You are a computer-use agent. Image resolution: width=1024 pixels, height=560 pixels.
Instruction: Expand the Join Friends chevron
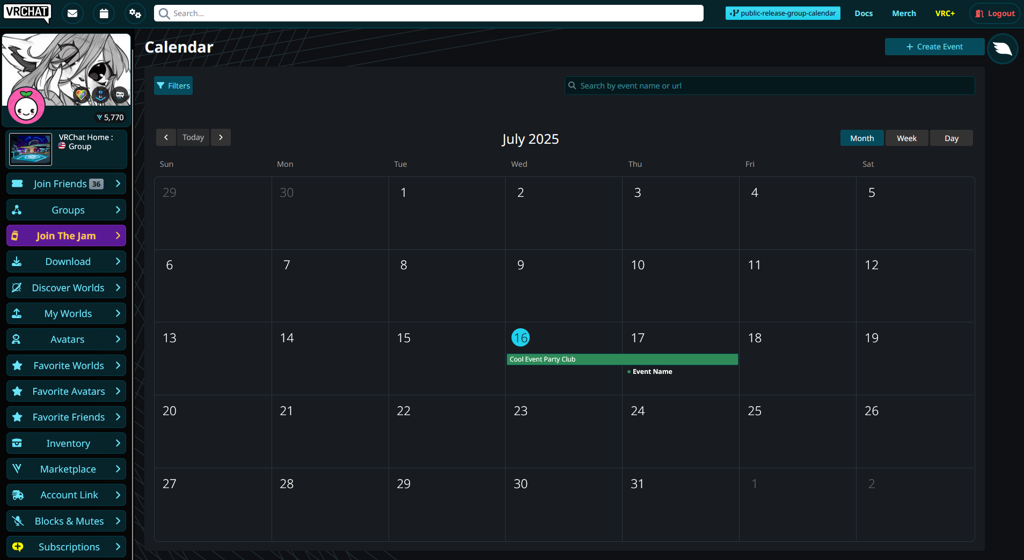(x=118, y=184)
